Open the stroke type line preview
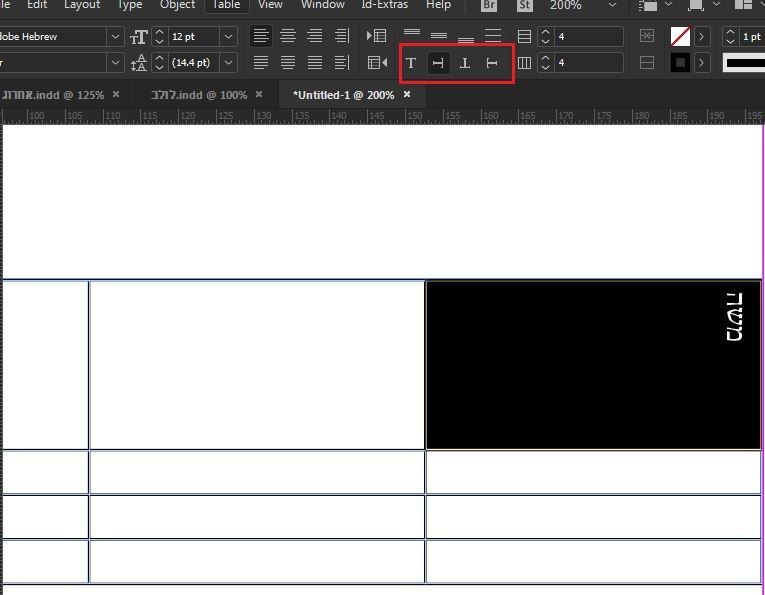The image size is (765, 595). click(x=744, y=63)
